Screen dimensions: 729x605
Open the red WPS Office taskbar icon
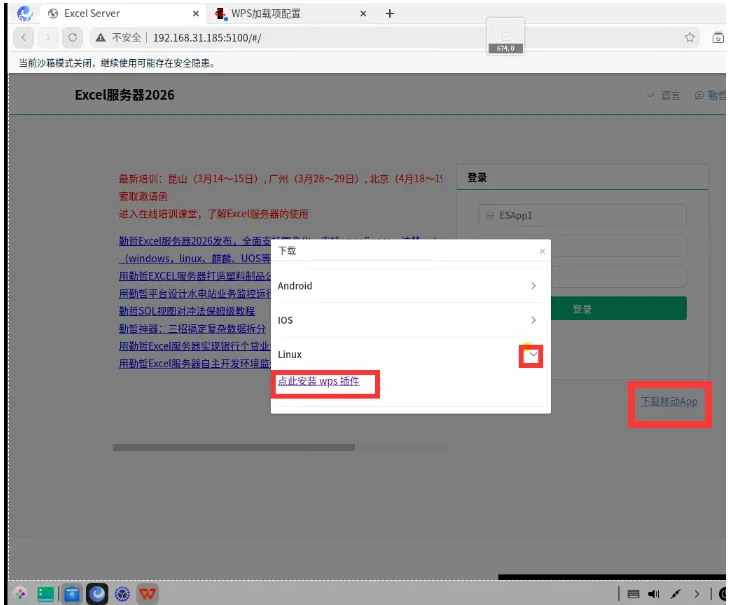[x=148, y=594]
